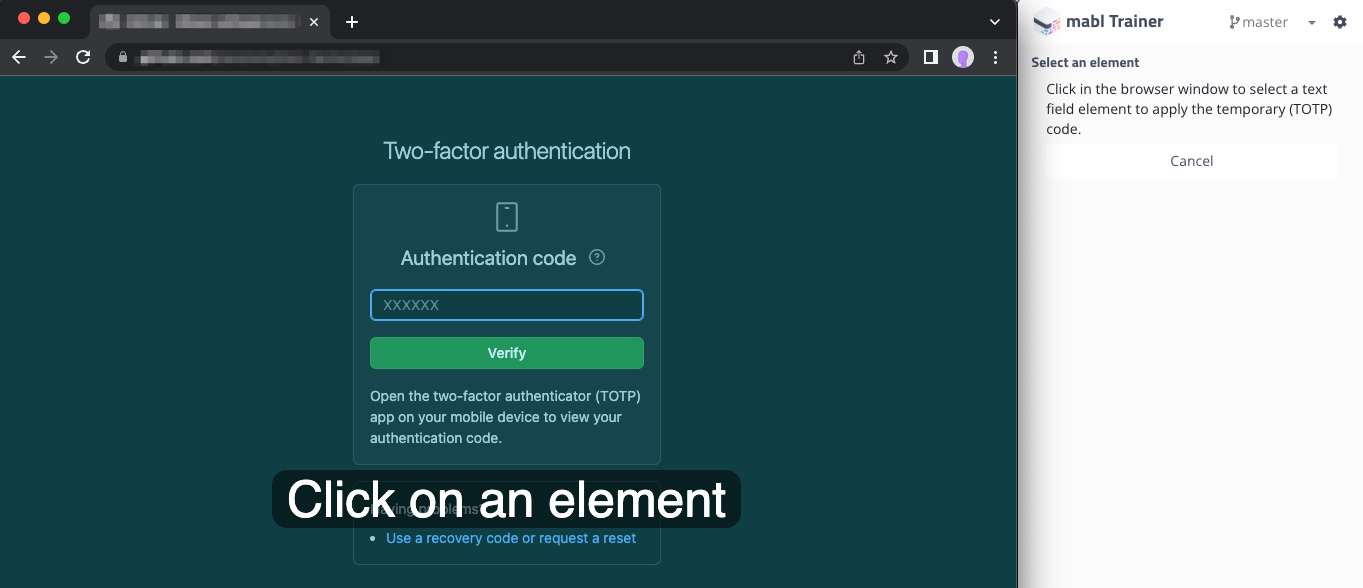Bookmark the page with star icon
Viewport: 1363px width, 588px height.
pos(891,58)
